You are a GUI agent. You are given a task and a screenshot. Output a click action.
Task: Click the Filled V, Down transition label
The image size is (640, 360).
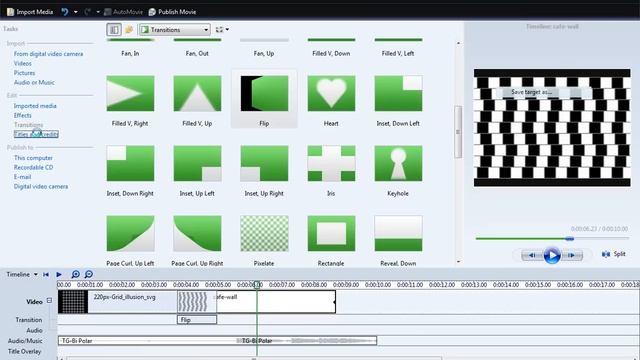tap(331, 53)
